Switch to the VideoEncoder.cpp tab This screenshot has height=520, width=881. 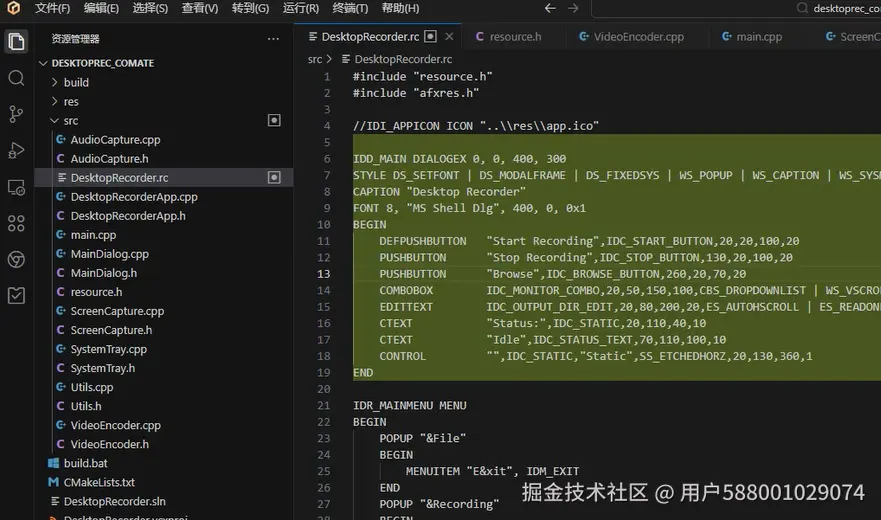point(637,37)
